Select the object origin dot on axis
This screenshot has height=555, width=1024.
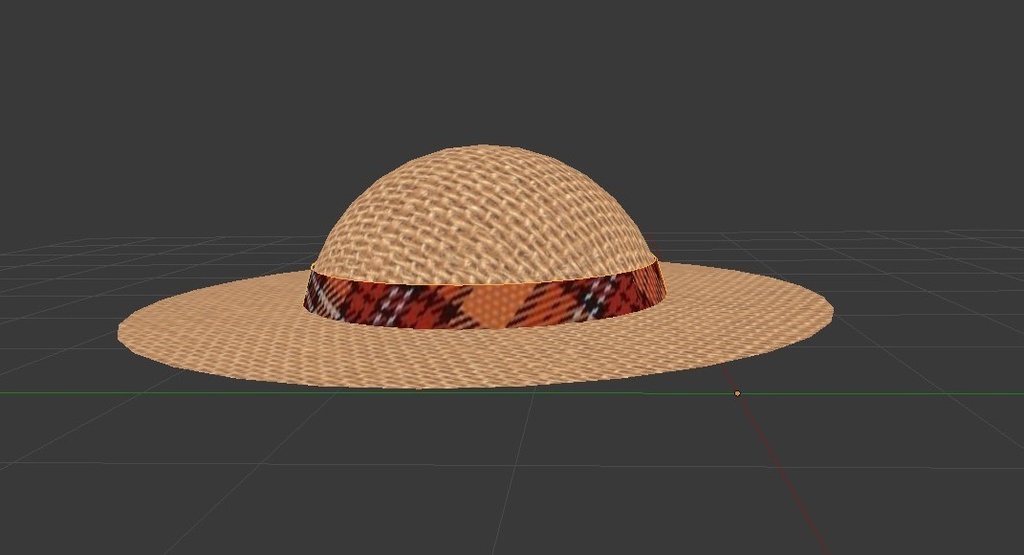(737, 393)
